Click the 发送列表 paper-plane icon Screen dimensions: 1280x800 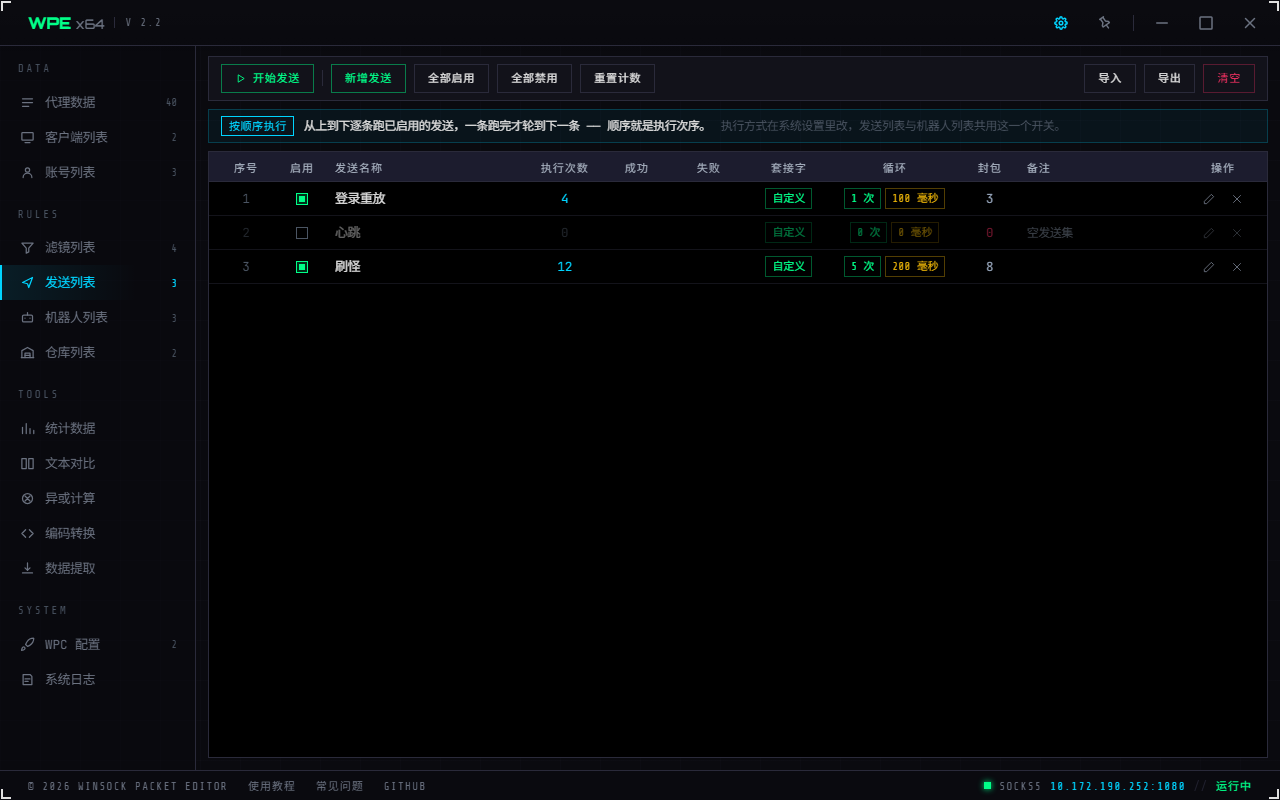(x=28, y=282)
